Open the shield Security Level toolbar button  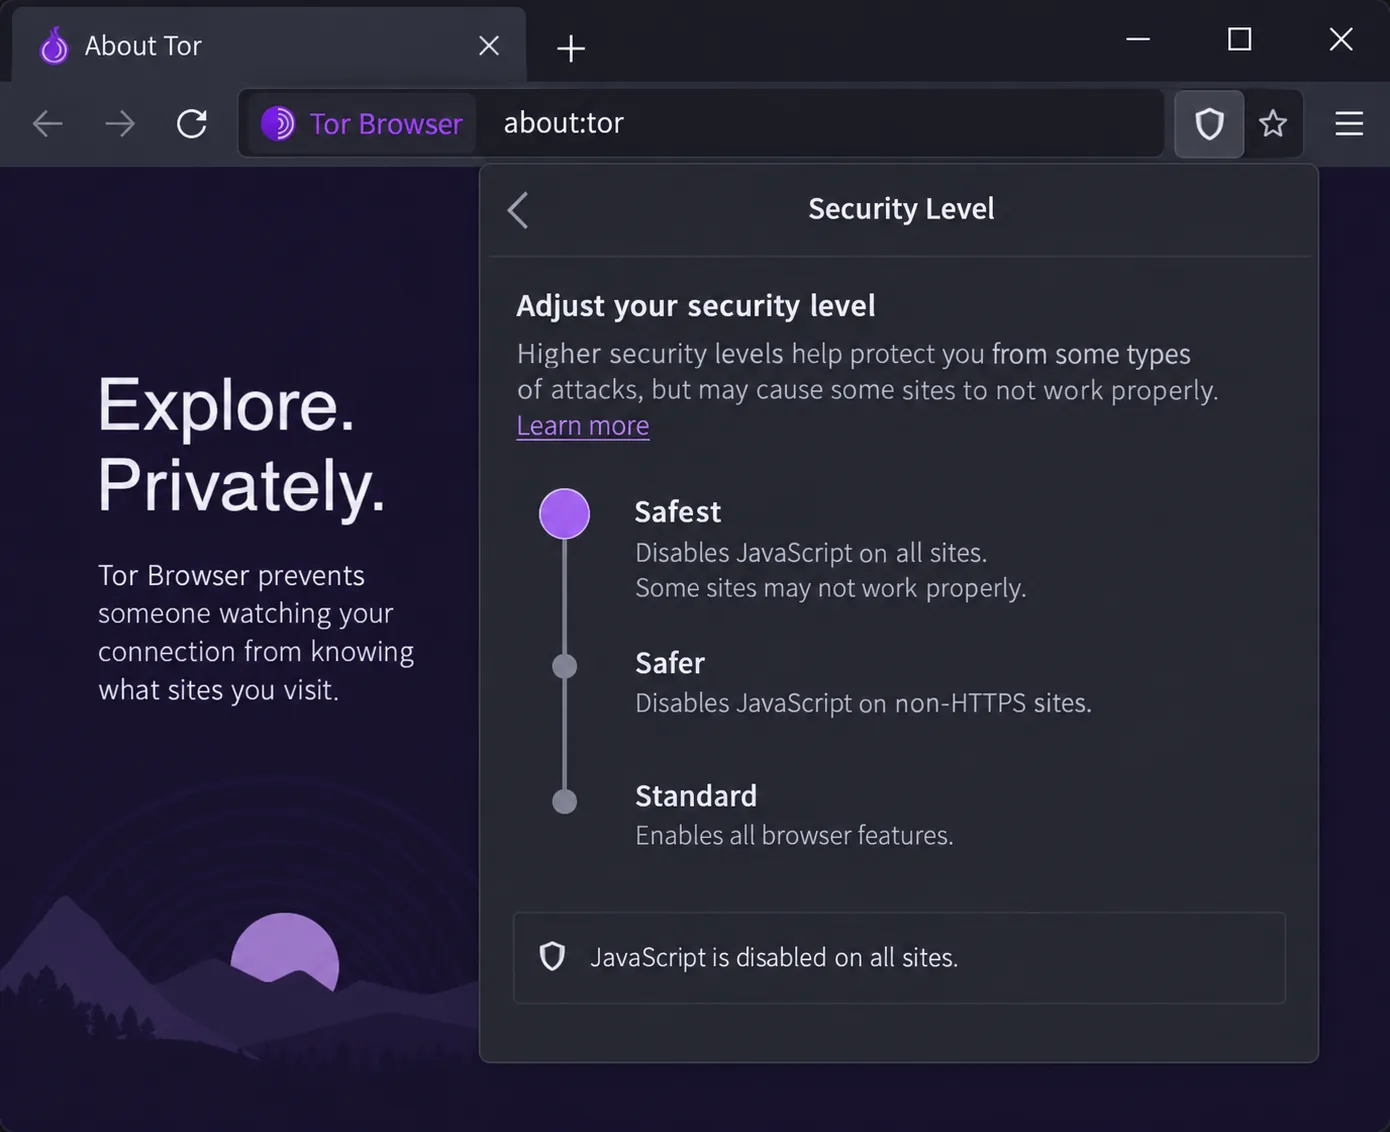click(x=1209, y=124)
